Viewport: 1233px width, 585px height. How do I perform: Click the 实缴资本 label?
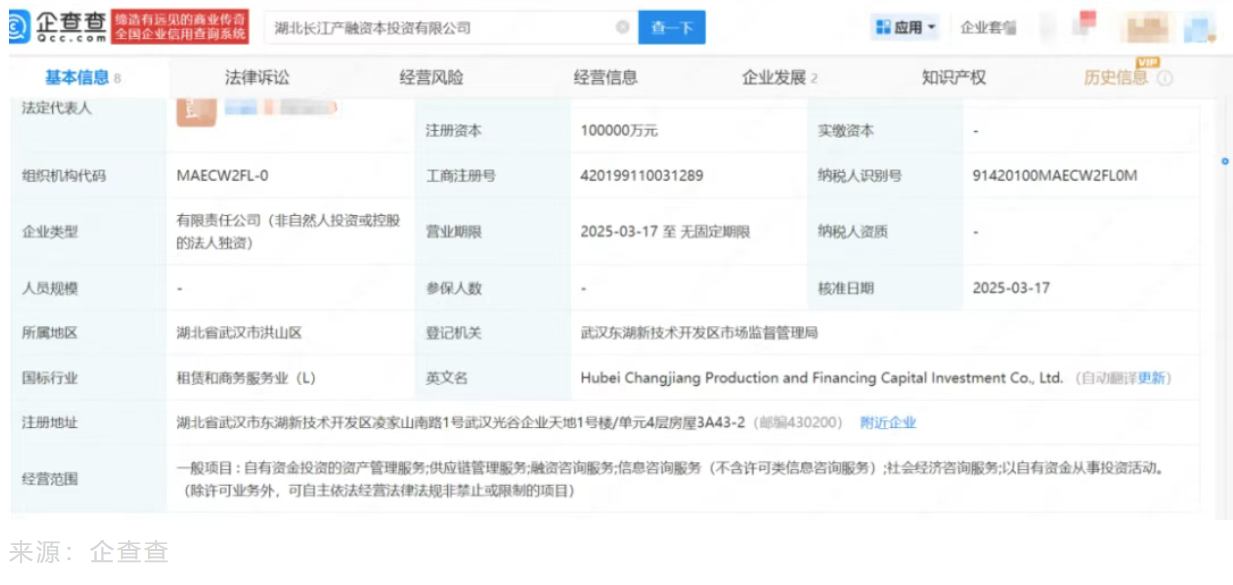tap(846, 131)
